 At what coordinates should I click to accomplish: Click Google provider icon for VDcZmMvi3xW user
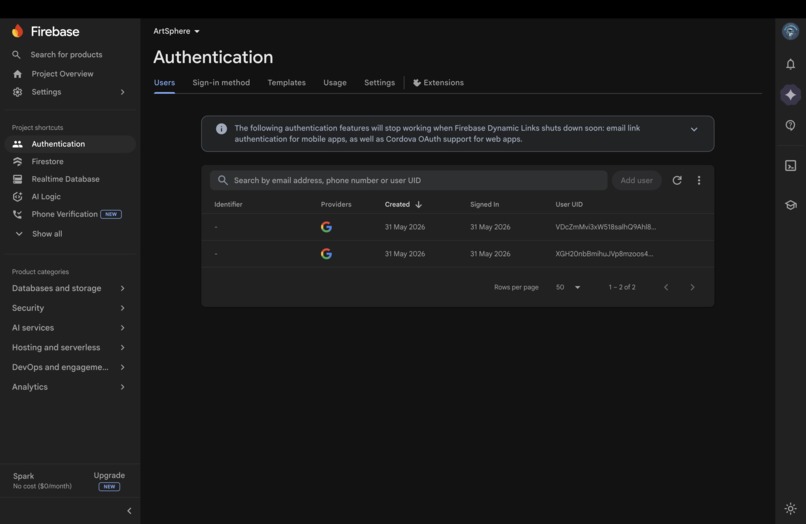326,227
